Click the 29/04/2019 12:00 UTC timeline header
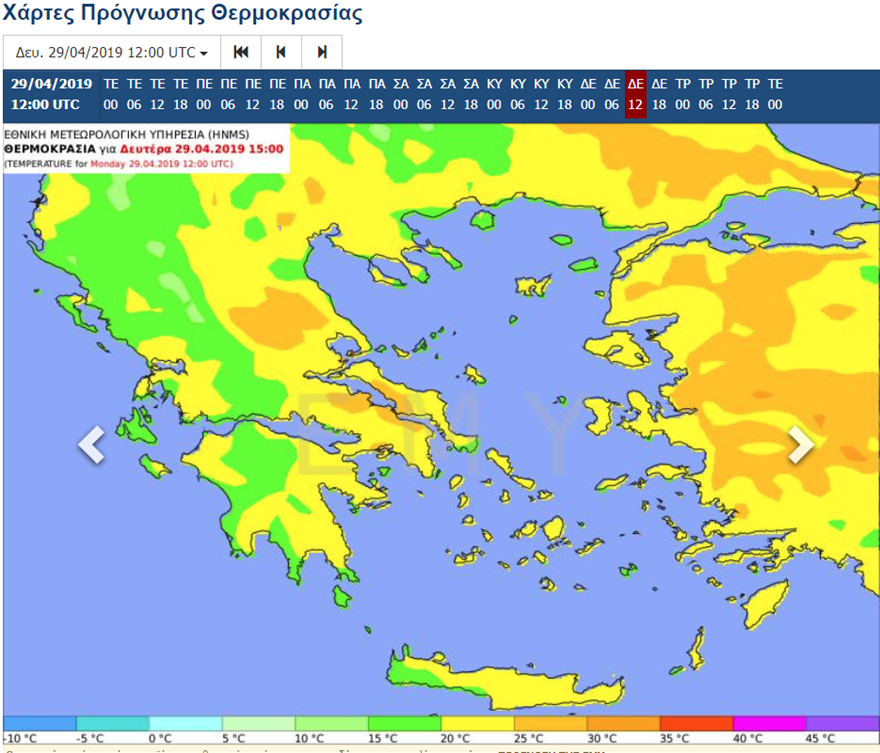This screenshot has width=880, height=753. [52, 94]
